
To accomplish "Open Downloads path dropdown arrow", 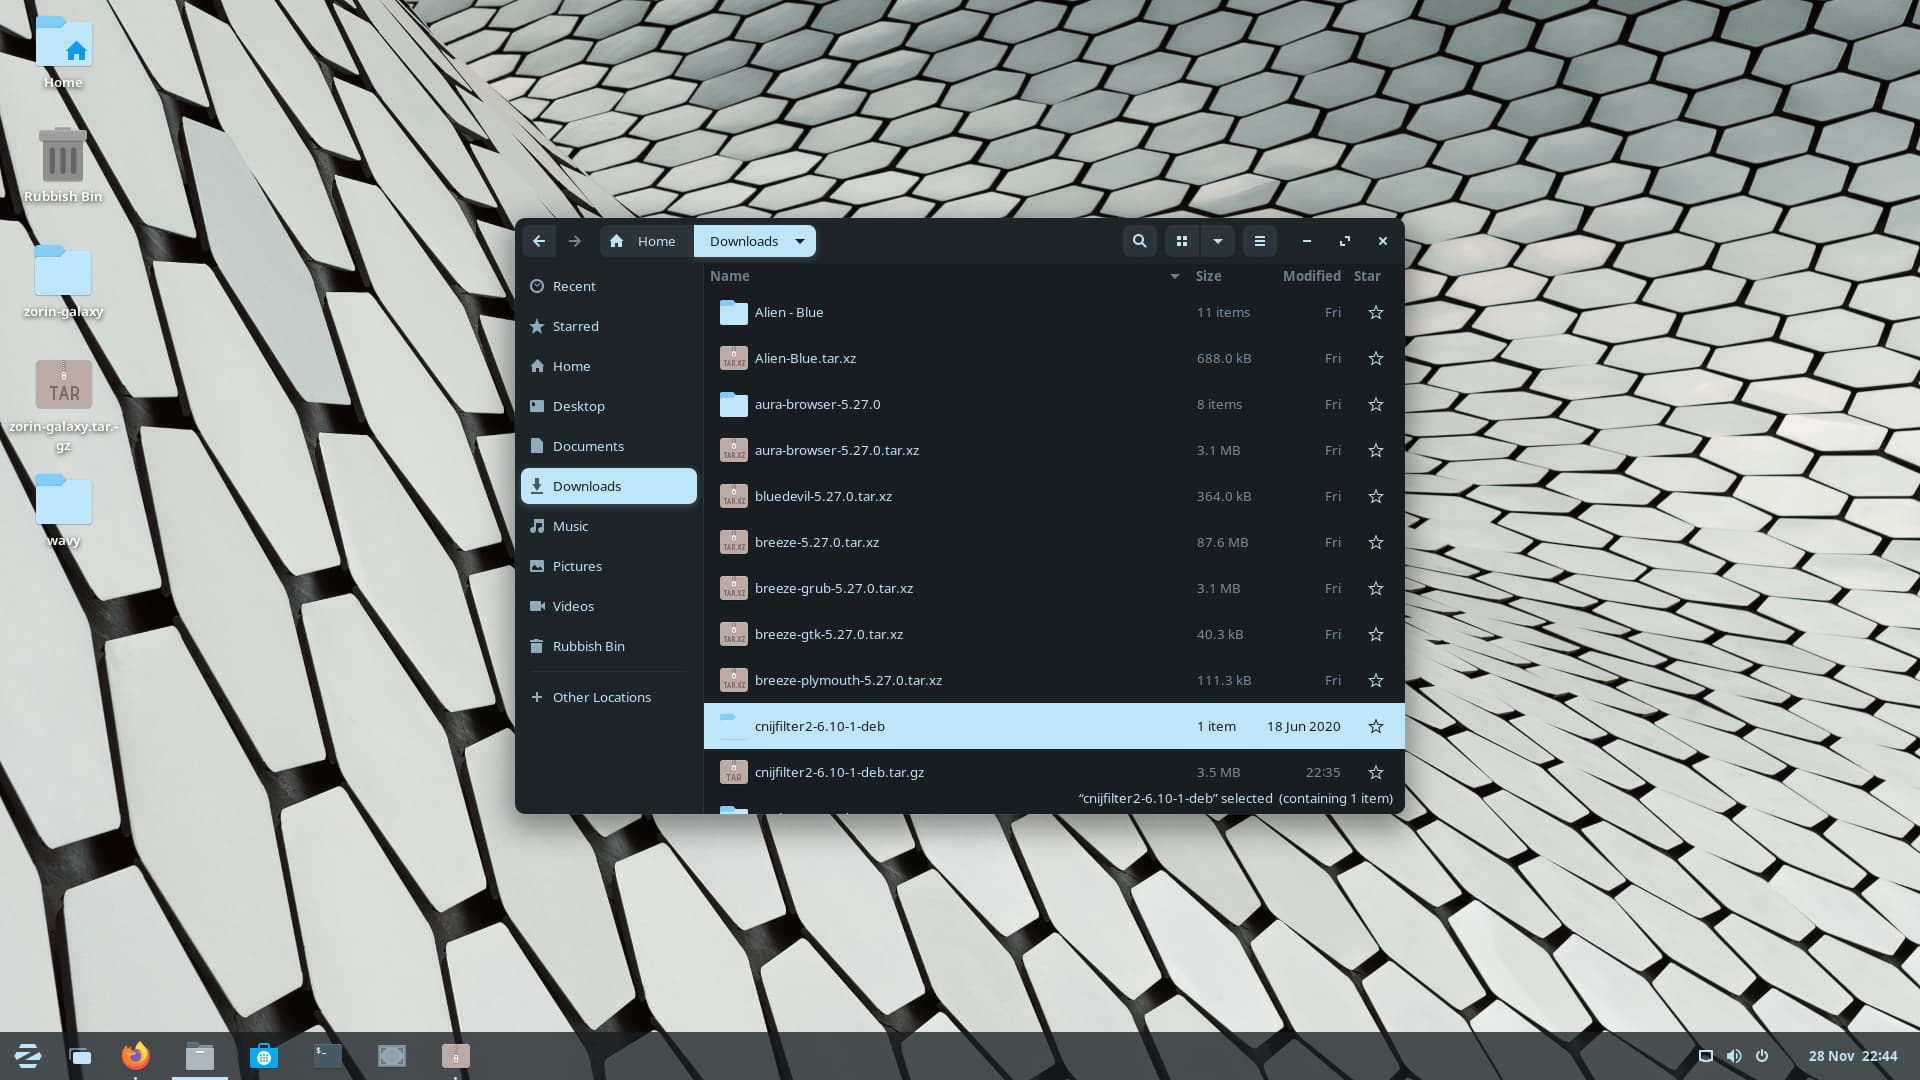I will [800, 241].
